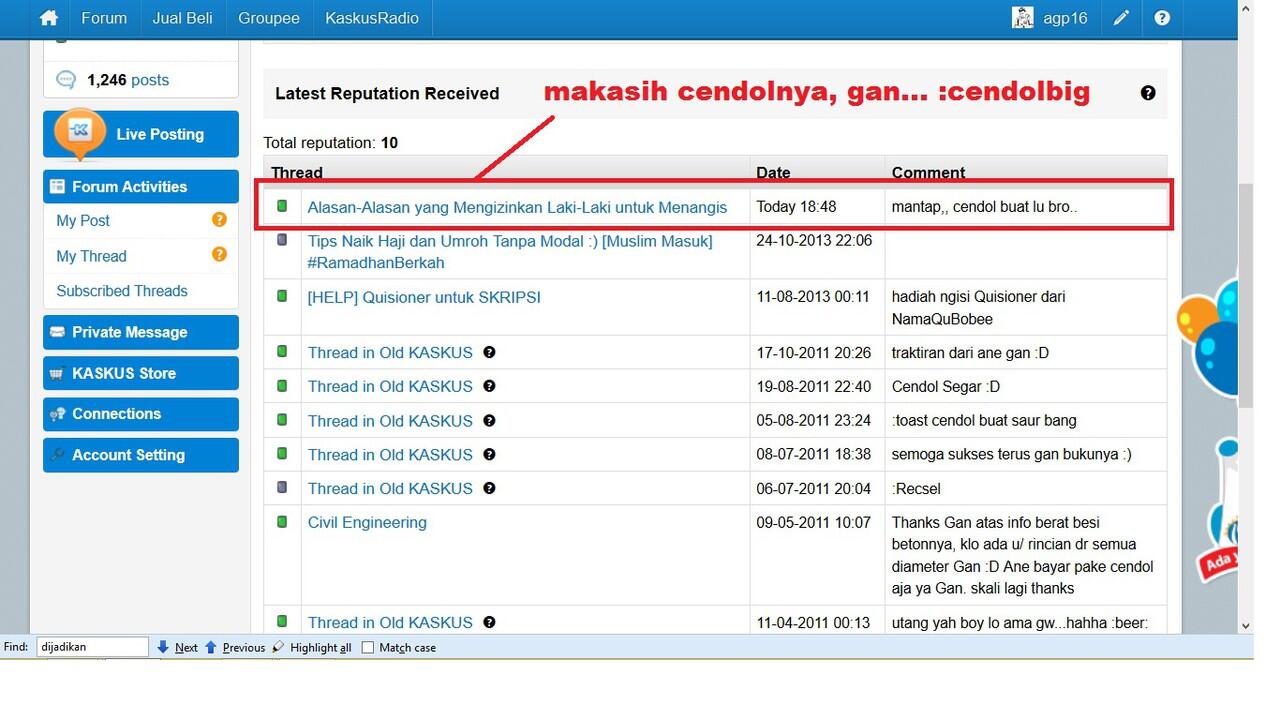Open Account Setting button
The width and height of the screenshot is (1280, 720).
(141, 455)
